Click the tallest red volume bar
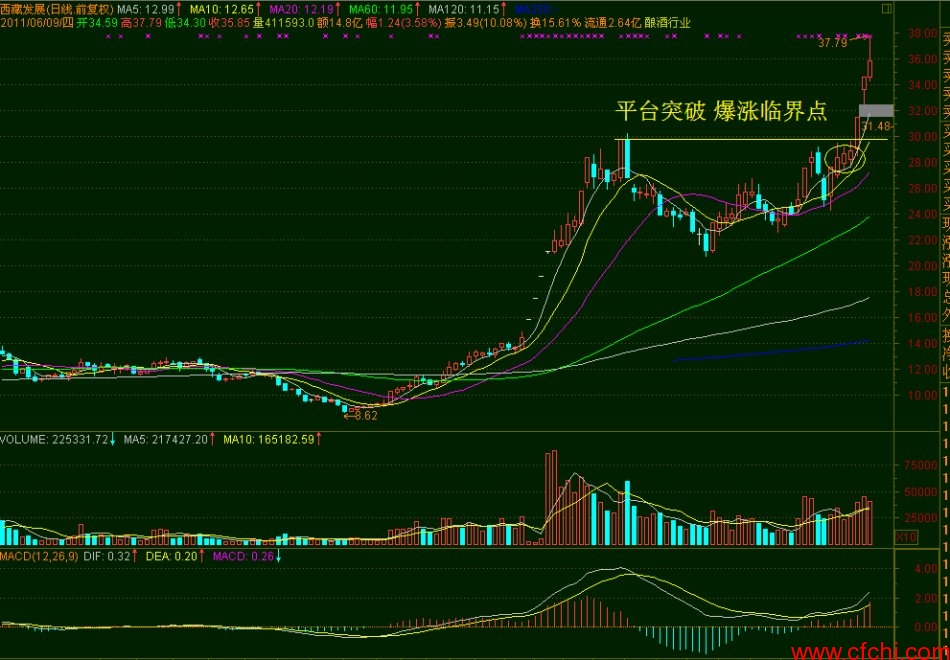The image size is (950, 660). tap(553, 498)
